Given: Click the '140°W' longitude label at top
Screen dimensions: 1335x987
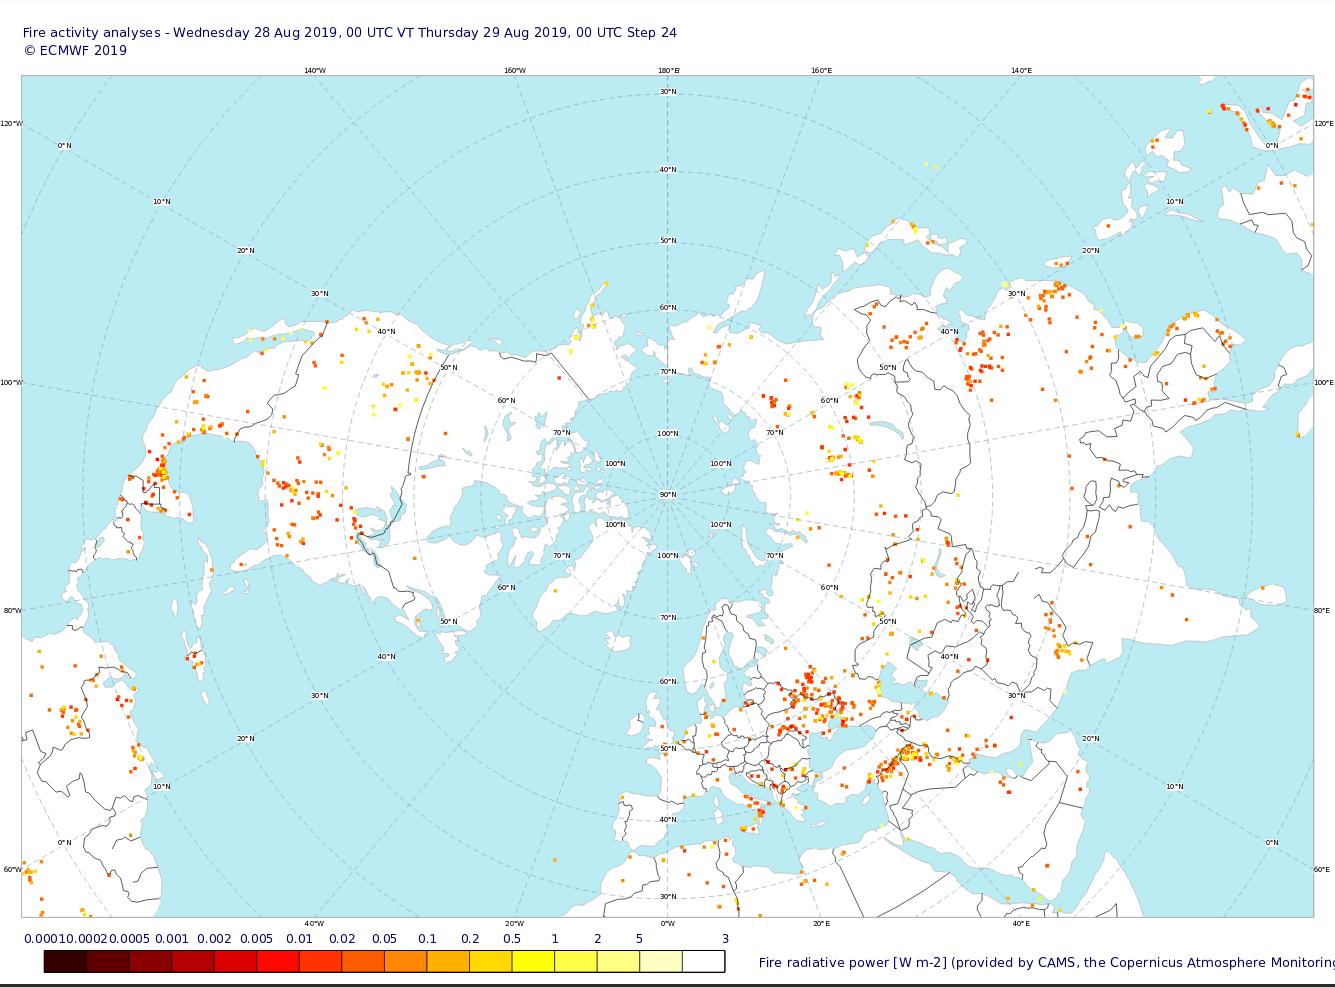Looking at the screenshot, I should click(314, 70).
